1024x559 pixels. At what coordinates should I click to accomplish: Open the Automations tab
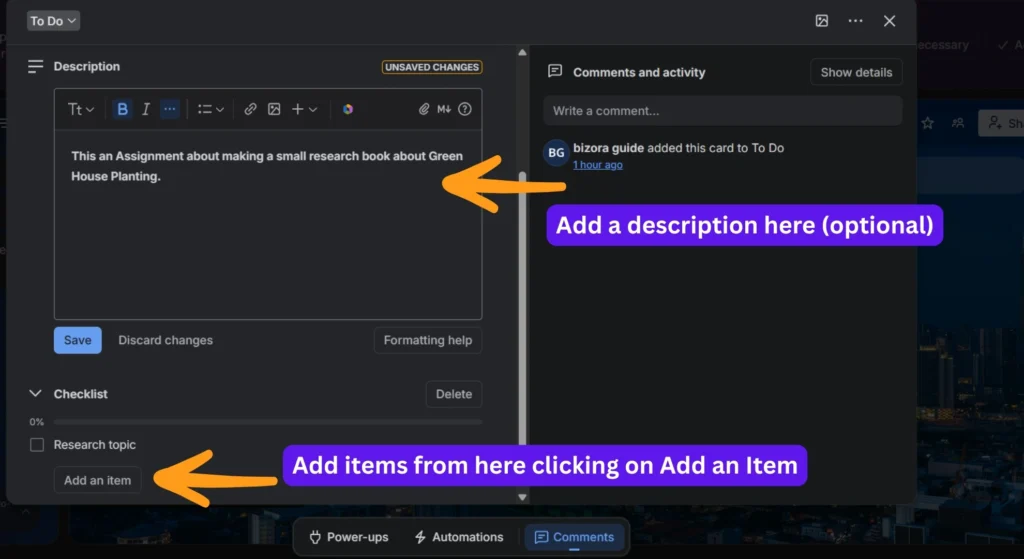[459, 537]
